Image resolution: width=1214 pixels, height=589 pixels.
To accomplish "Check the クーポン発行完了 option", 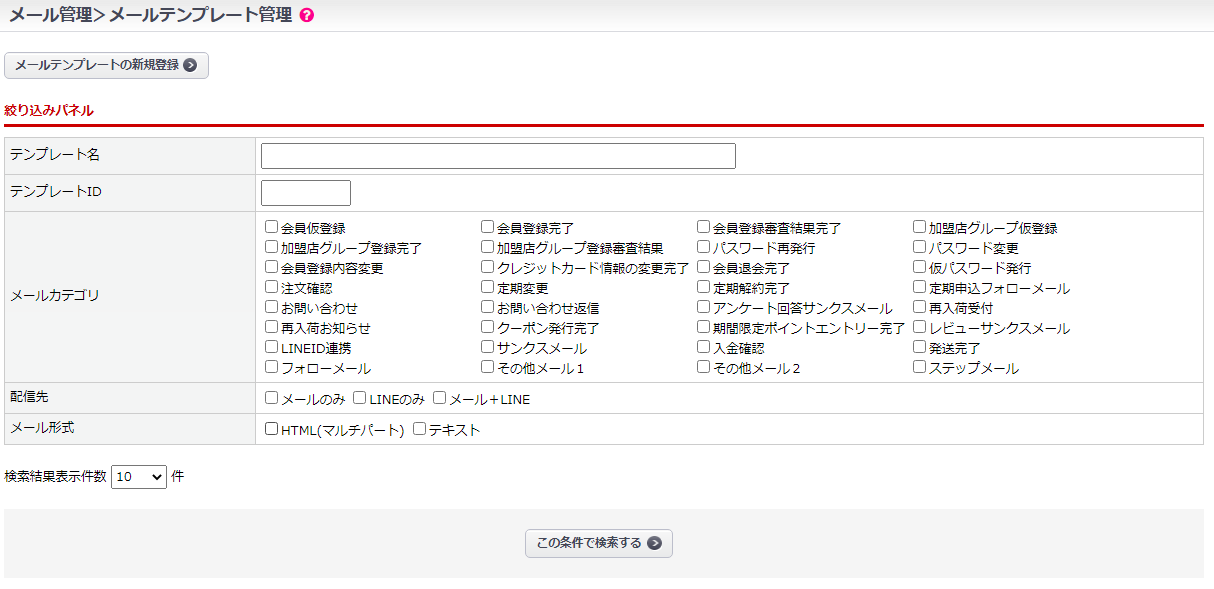I will [x=488, y=327].
